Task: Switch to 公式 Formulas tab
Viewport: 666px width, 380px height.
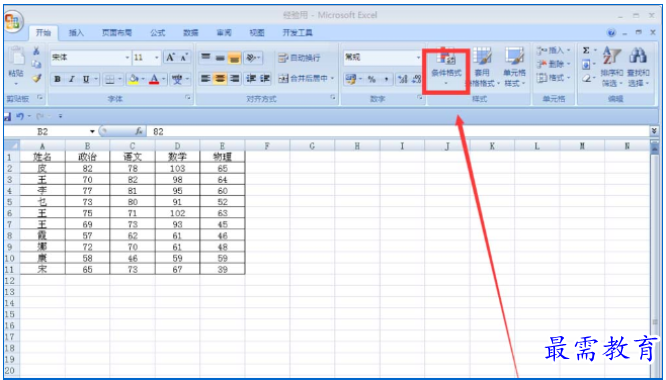Action: click(158, 33)
